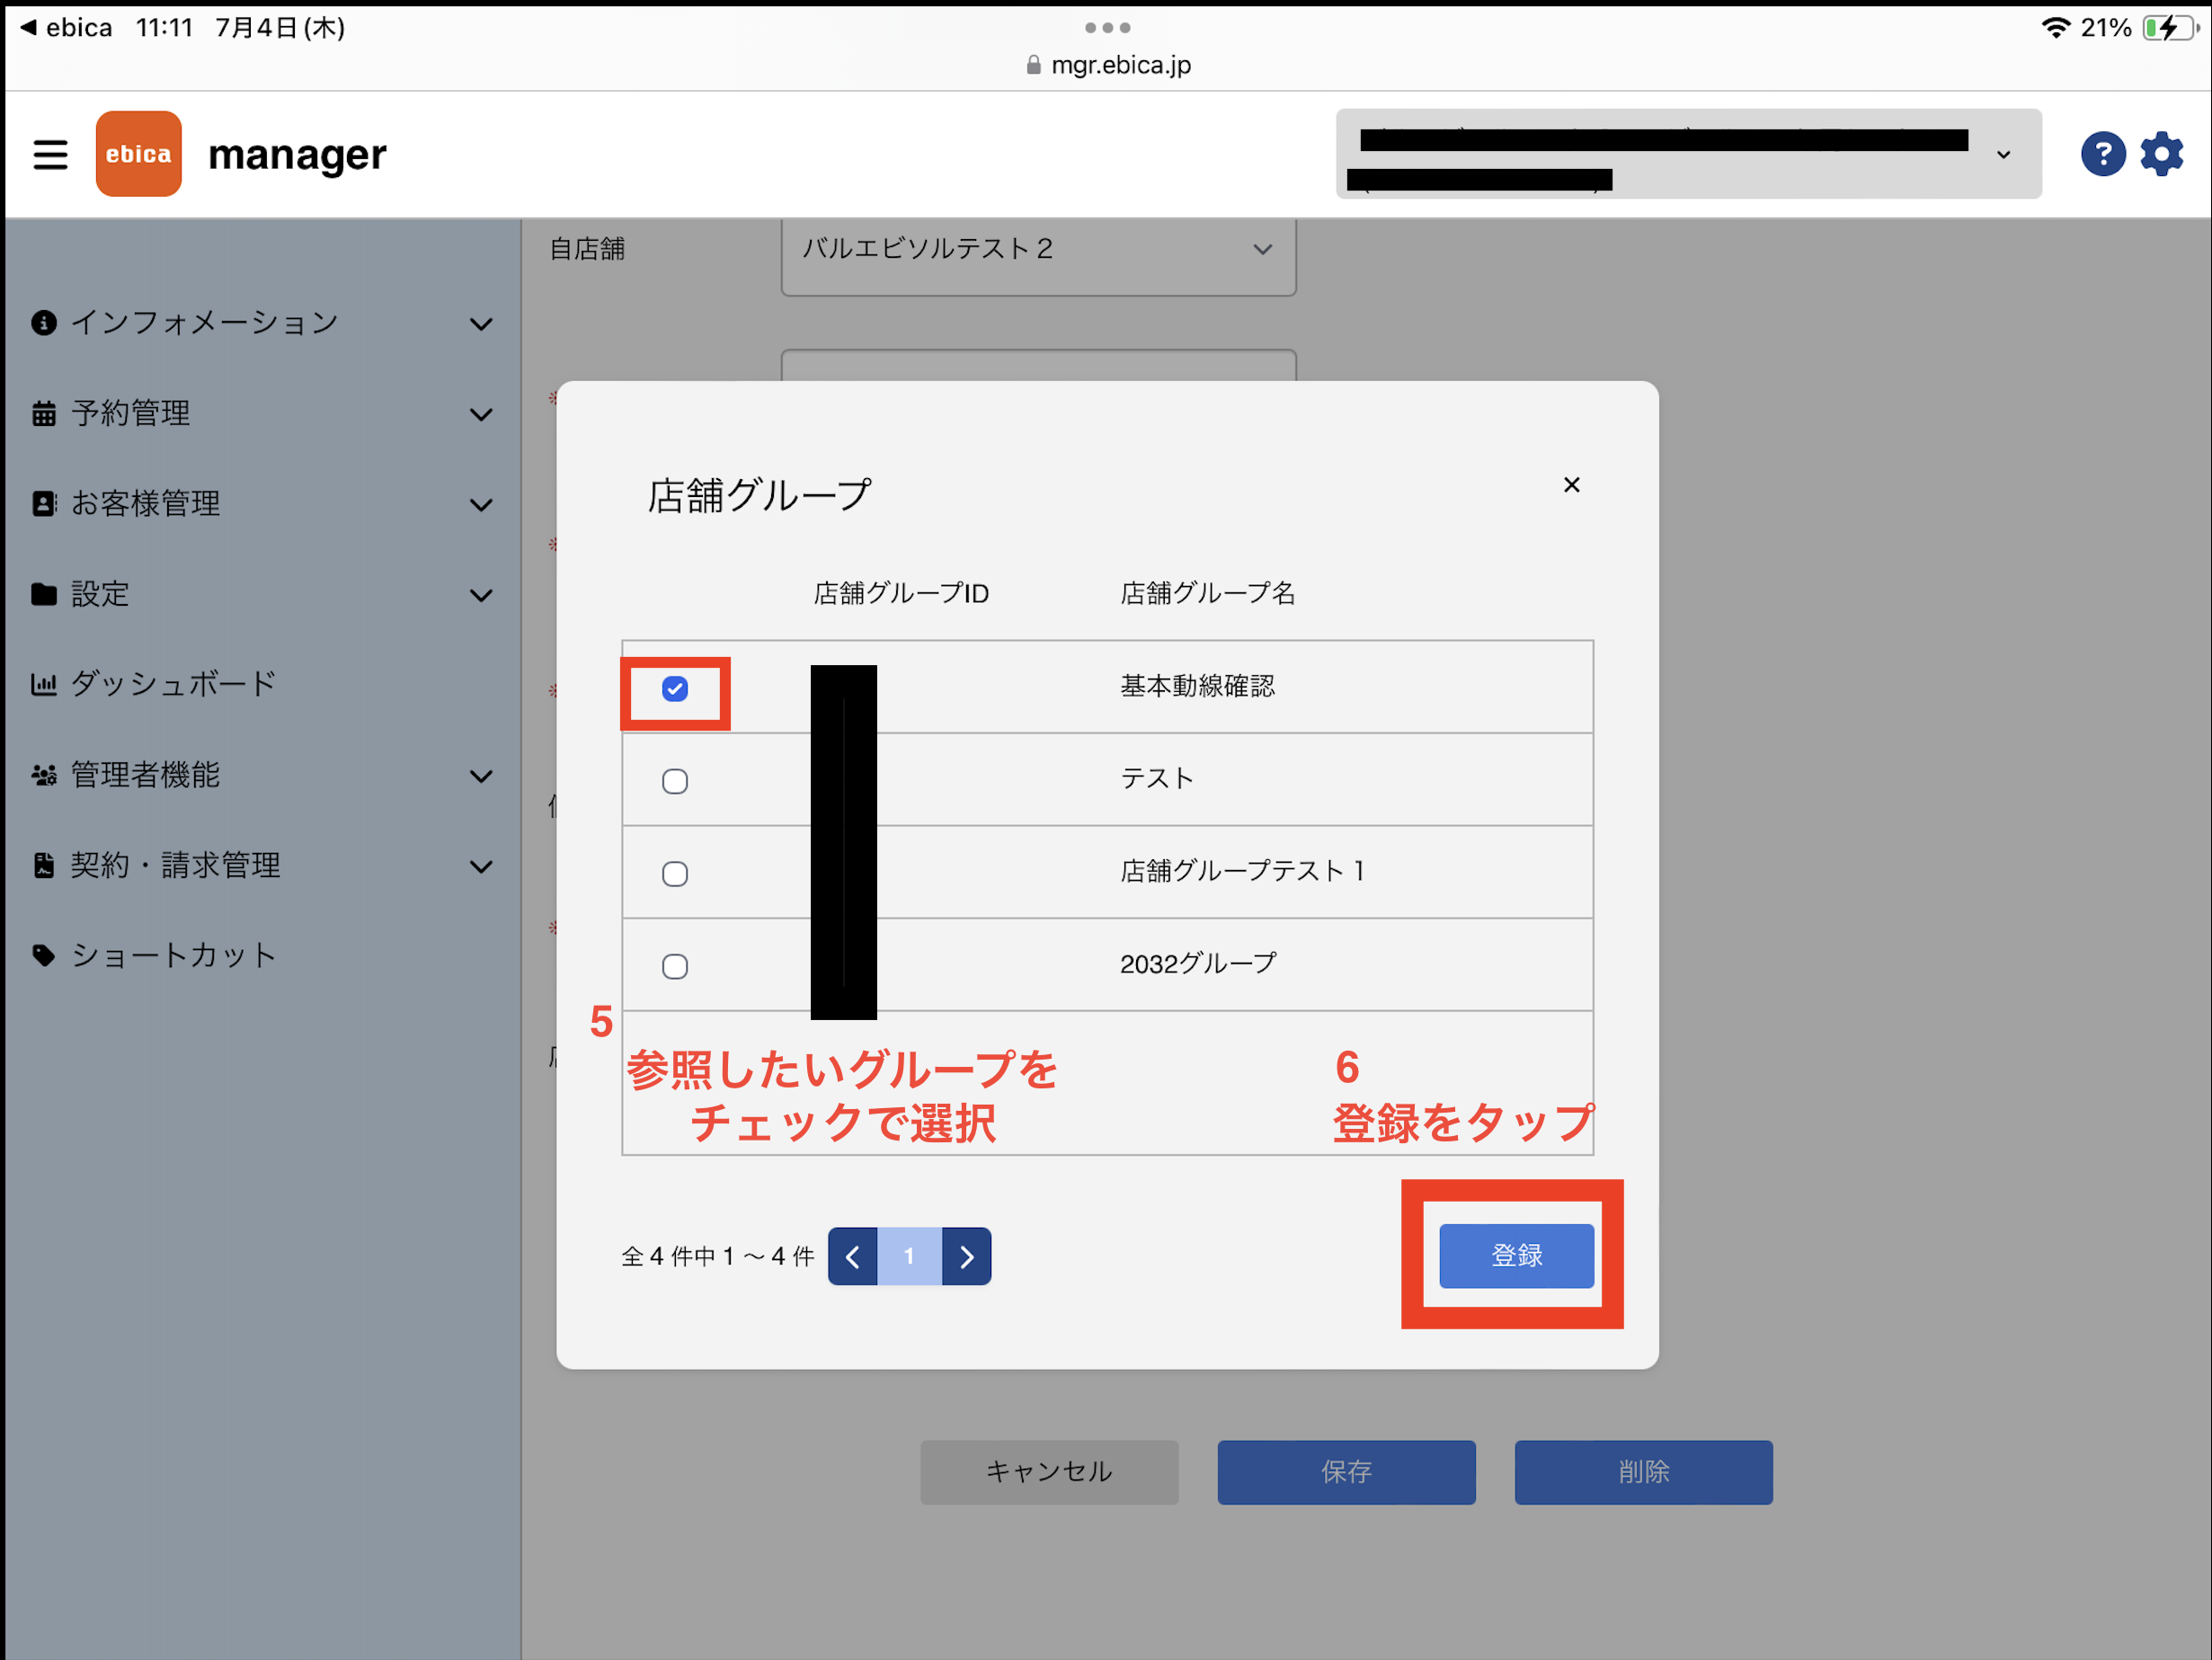Screen dimensions: 2212x1660
Task: Open the store selector dropdown in header
Action: 1688,154
